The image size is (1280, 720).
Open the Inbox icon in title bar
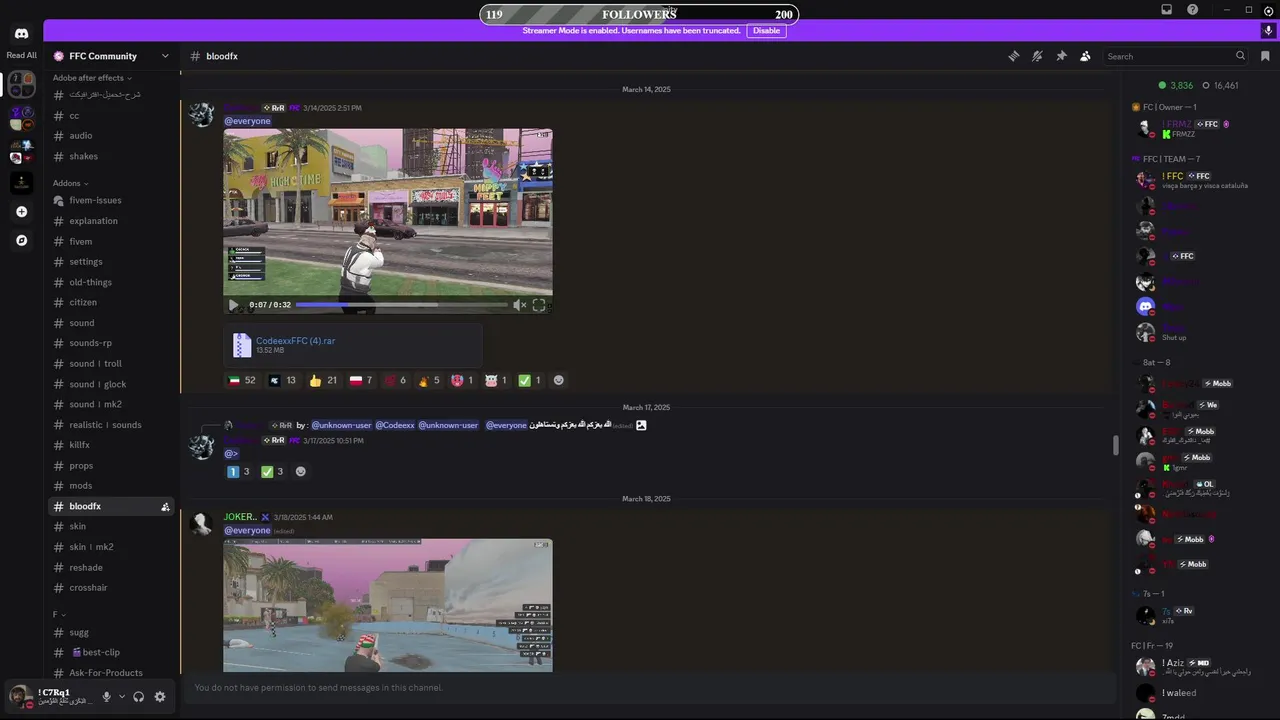[x=1166, y=10]
